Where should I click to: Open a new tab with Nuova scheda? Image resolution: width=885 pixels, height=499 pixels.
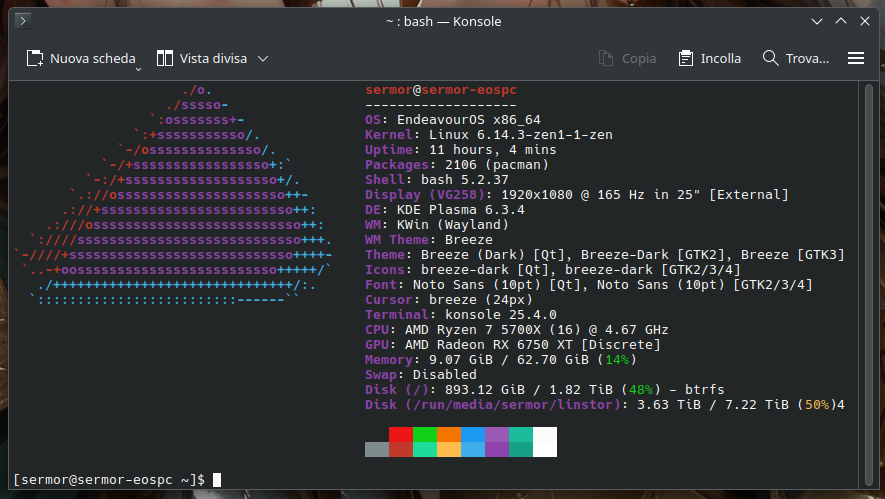(81, 58)
